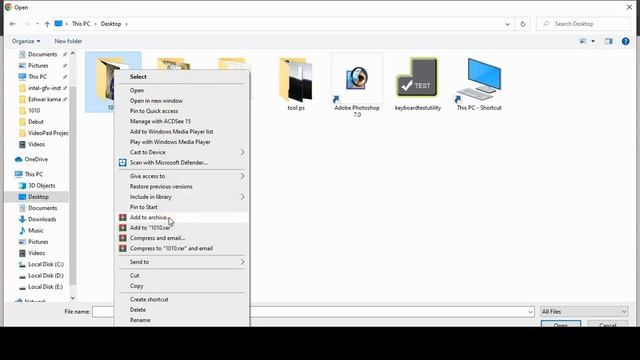Click WinRAR icon beside Add to archive
This screenshot has height=360, width=640.
pyautogui.click(x=122, y=218)
